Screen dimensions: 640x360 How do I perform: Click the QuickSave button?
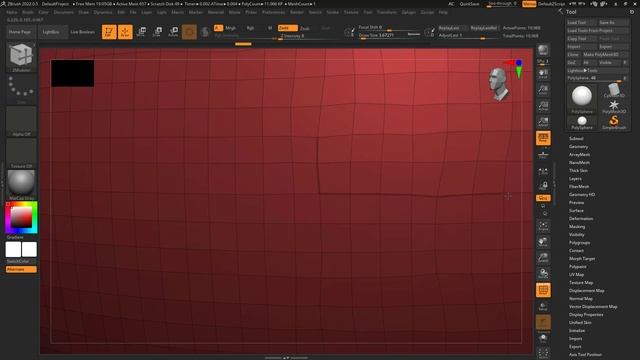[x=469, y=4]
